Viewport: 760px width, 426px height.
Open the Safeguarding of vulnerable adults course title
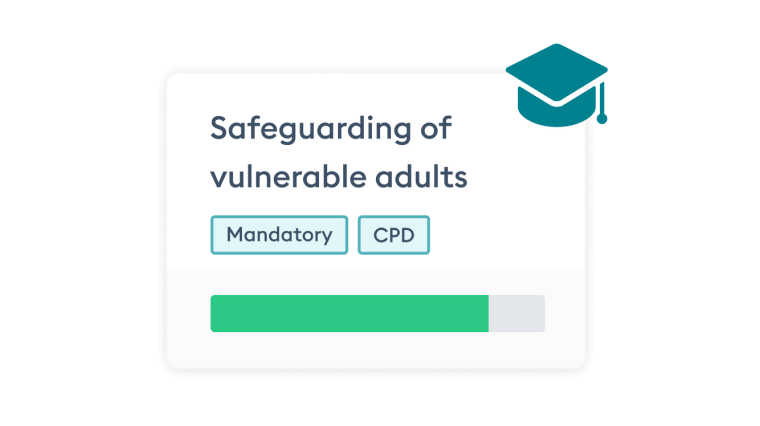[338, 152]
